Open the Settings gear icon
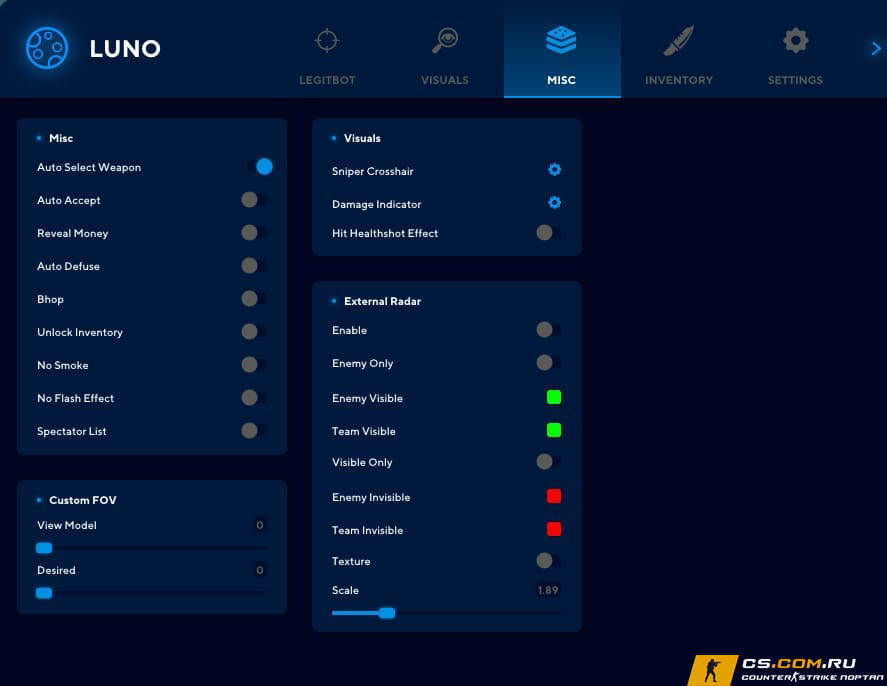Image resolution: width=887 pixels, height=686 pixels. (795, 41)
